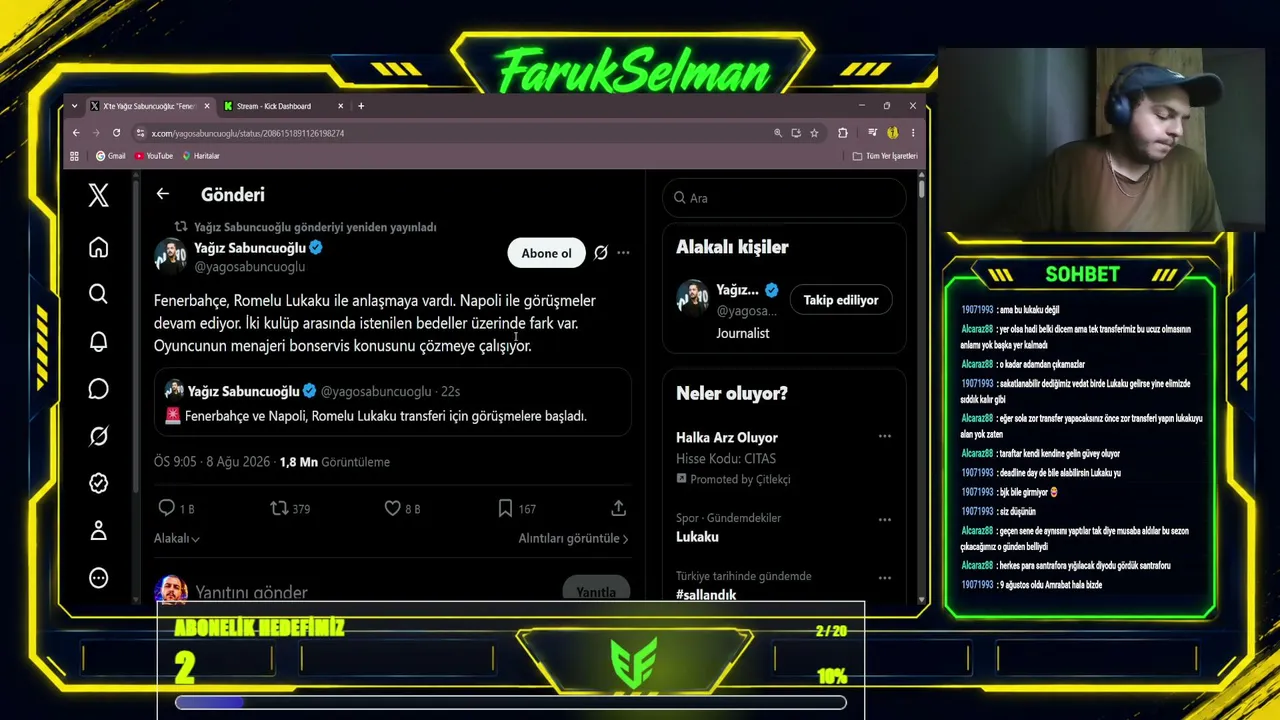The image size is (1280, 720).
Task: Open a new browser tab
Action: [361, 106]
